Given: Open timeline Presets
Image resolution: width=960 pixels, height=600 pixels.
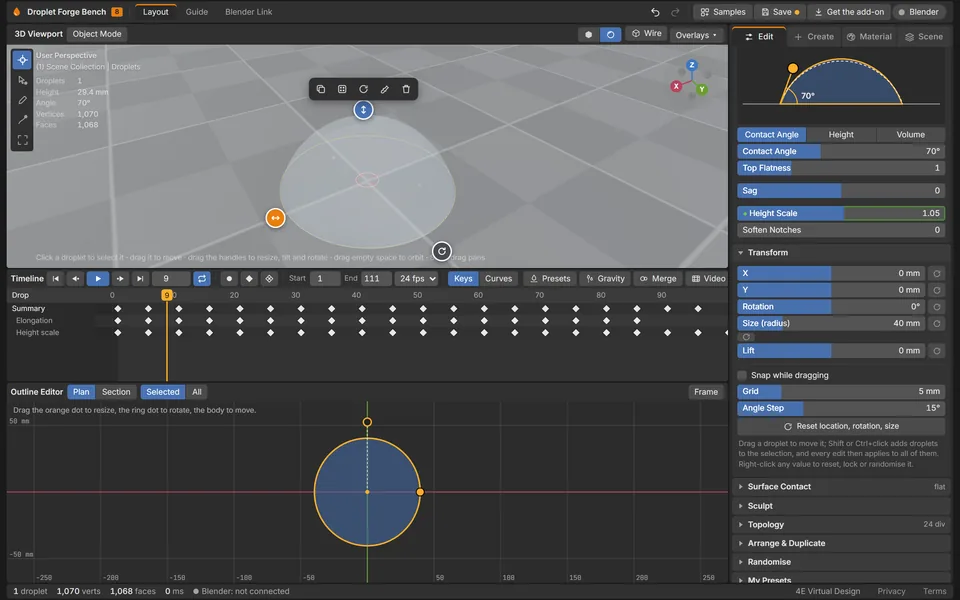Looking at the screenshot, I should pyautogui.click(x=550, y=279).
